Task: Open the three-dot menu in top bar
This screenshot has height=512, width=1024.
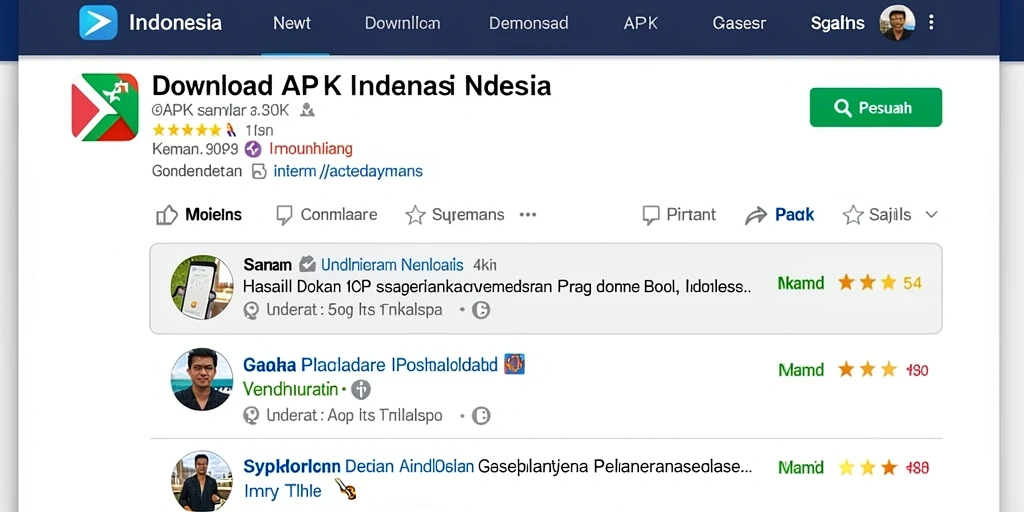Action: [x=931, y=23]
